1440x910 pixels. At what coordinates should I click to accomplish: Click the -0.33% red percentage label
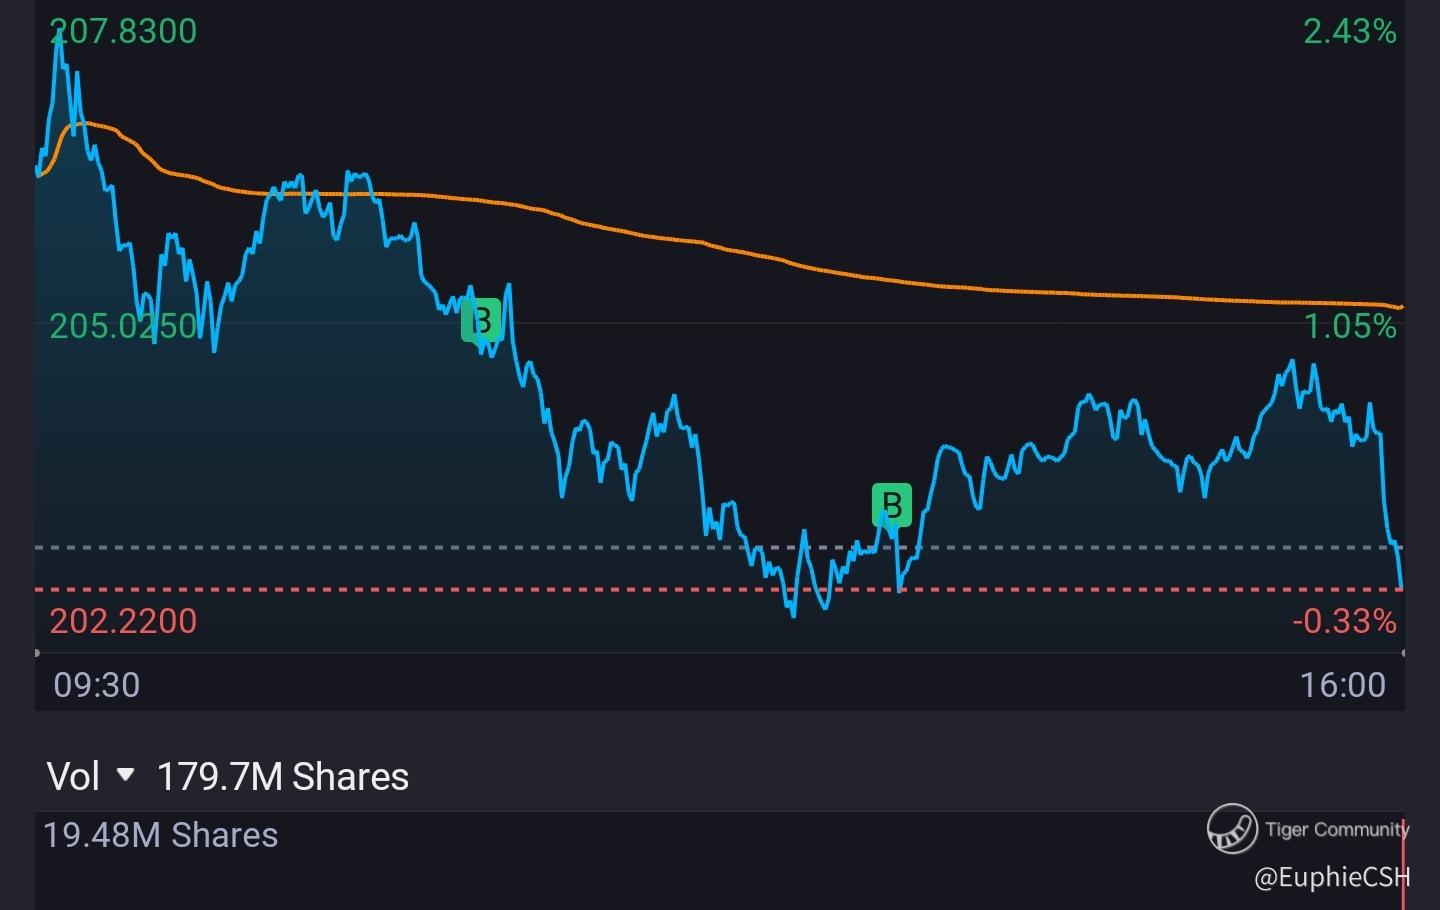pyautogui.click(x=1344, y=621)
